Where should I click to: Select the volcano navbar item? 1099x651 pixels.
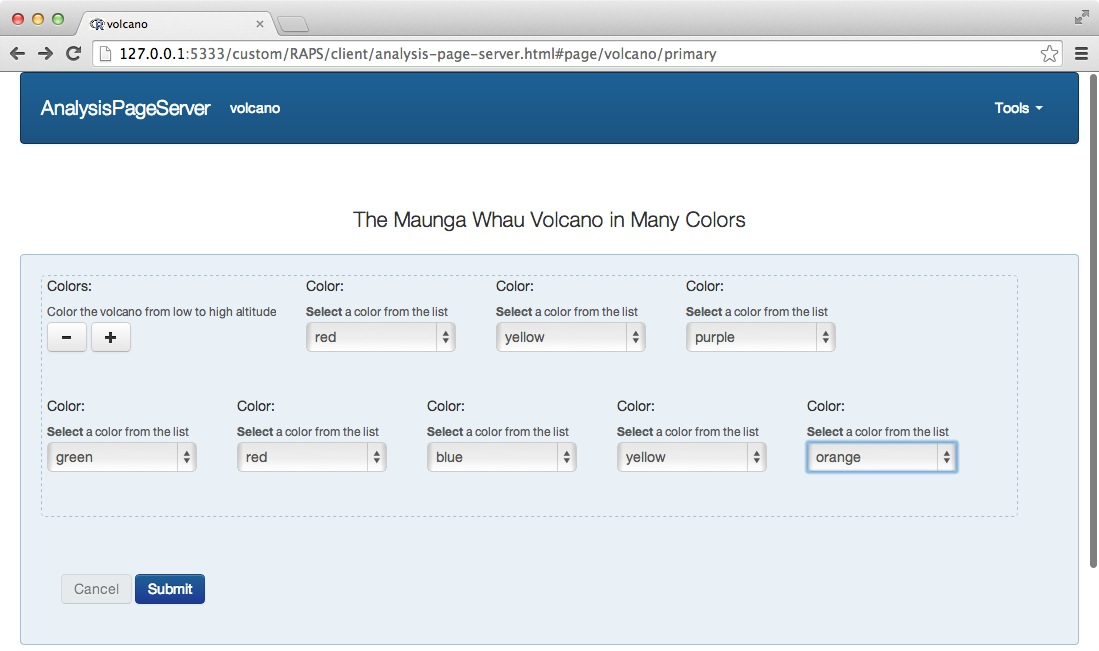(255, 108)
